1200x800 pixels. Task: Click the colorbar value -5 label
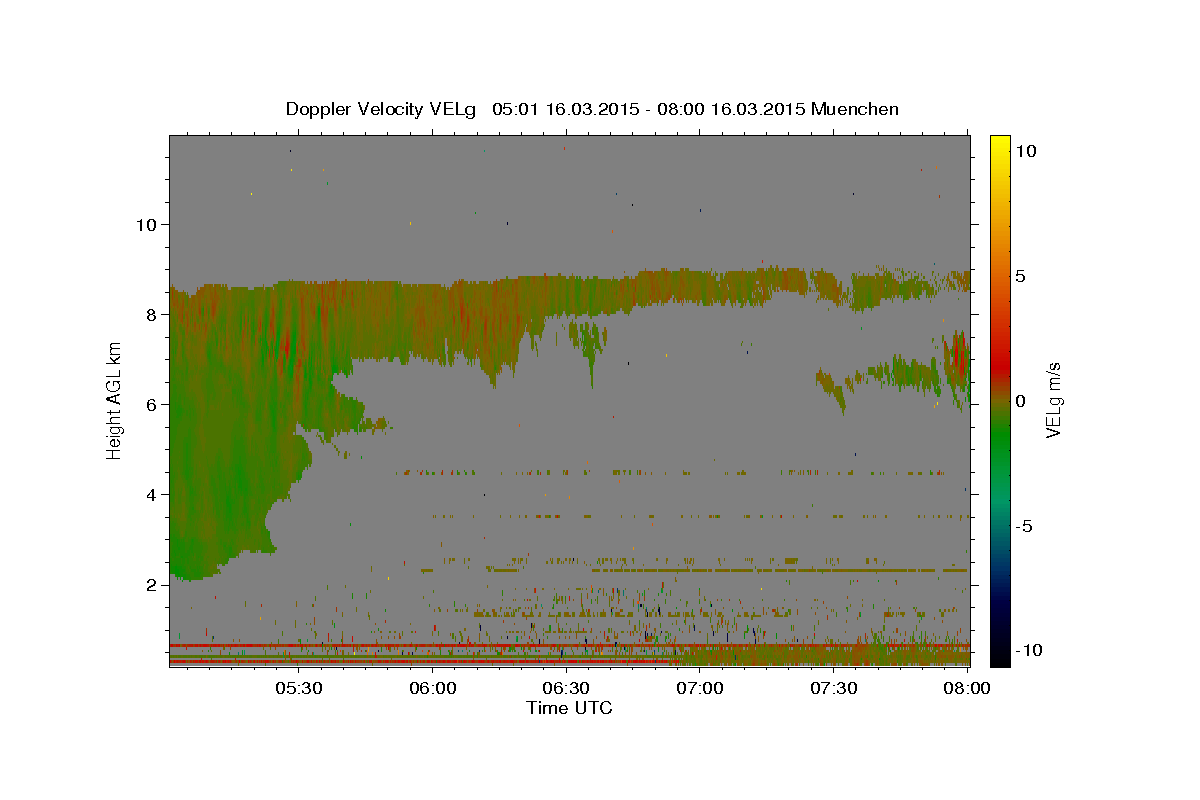click(1024, 525)
